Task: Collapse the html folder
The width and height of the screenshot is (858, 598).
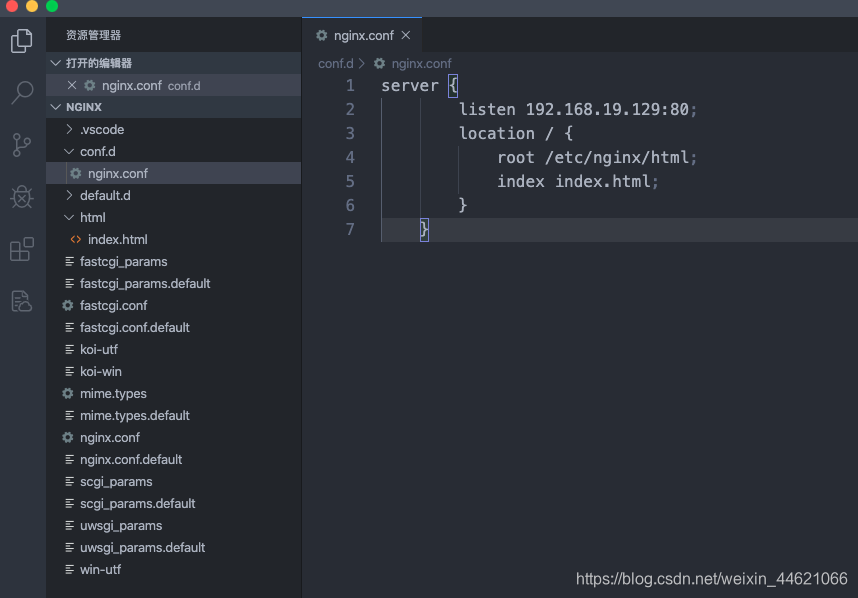Action: pos(69,217)
